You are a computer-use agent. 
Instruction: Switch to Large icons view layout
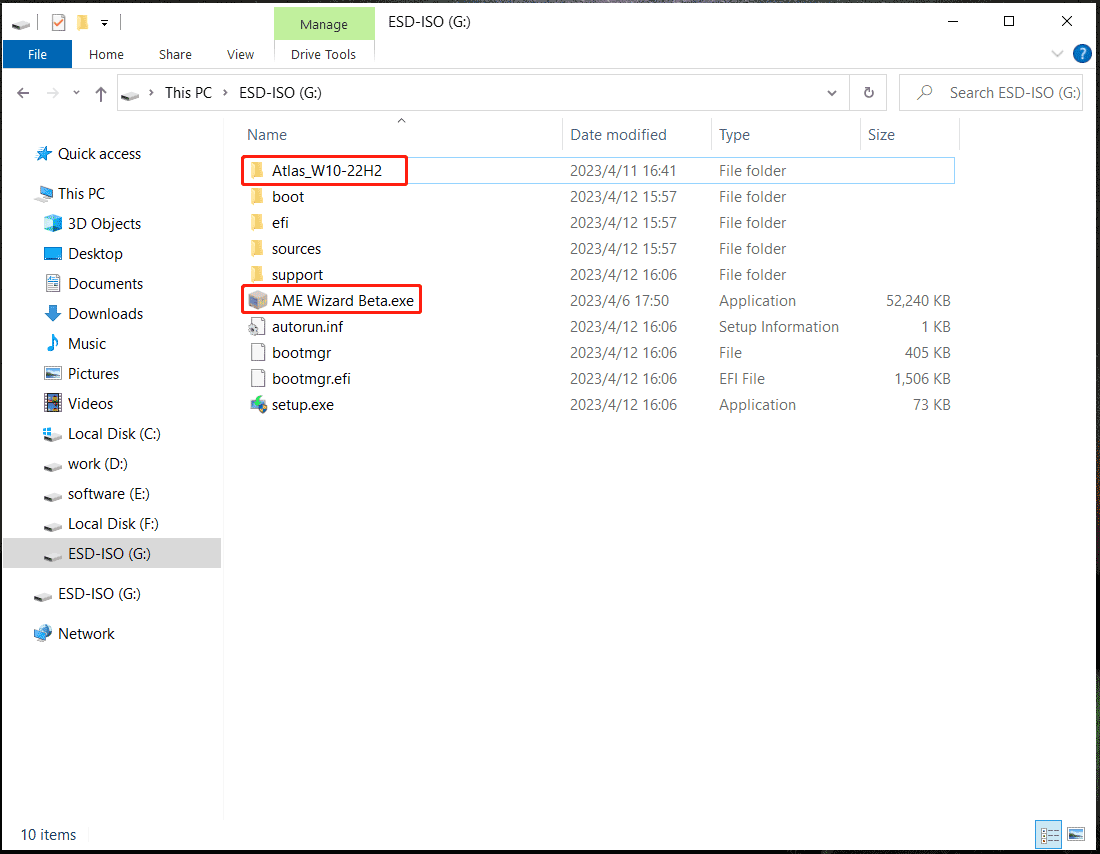(x=1076, y=835)
